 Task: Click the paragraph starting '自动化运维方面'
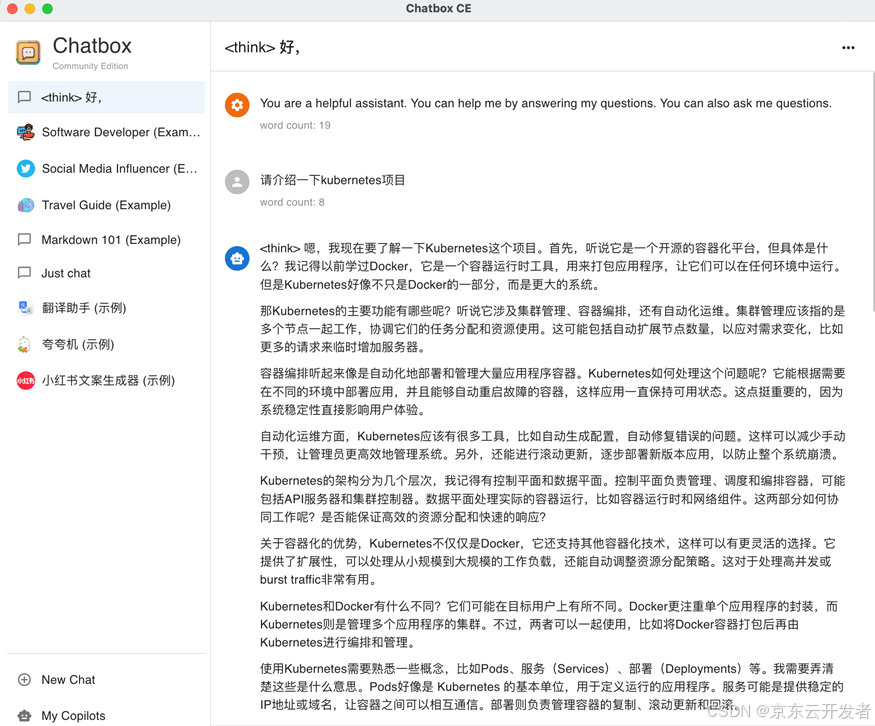(x=552, y=445)
